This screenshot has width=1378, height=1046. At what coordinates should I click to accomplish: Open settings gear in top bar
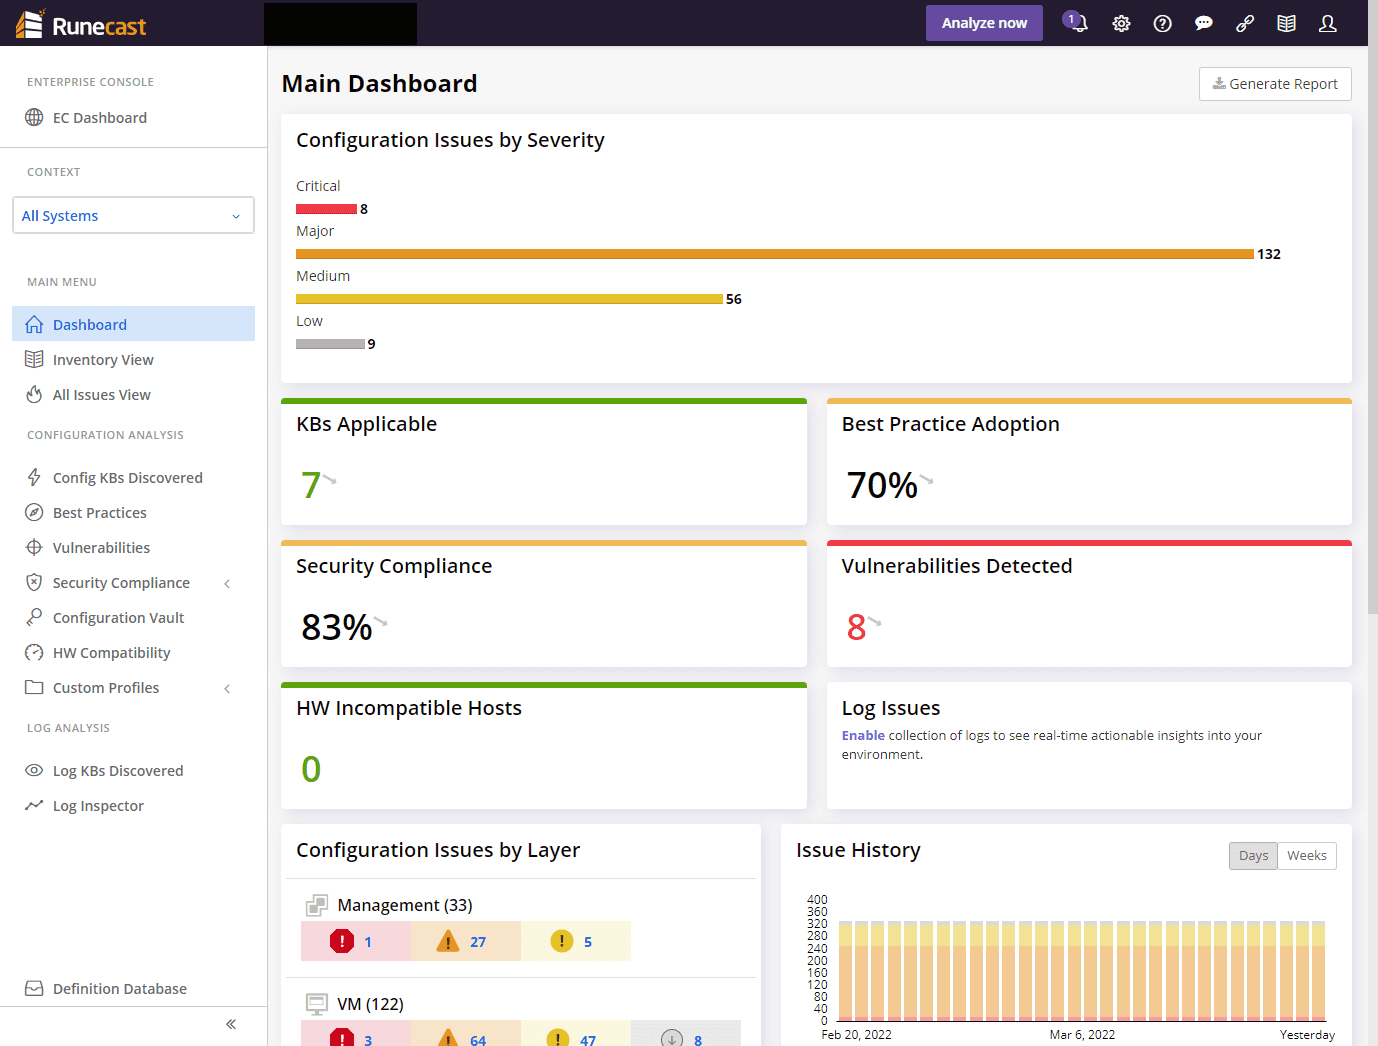coord(1121,23)
